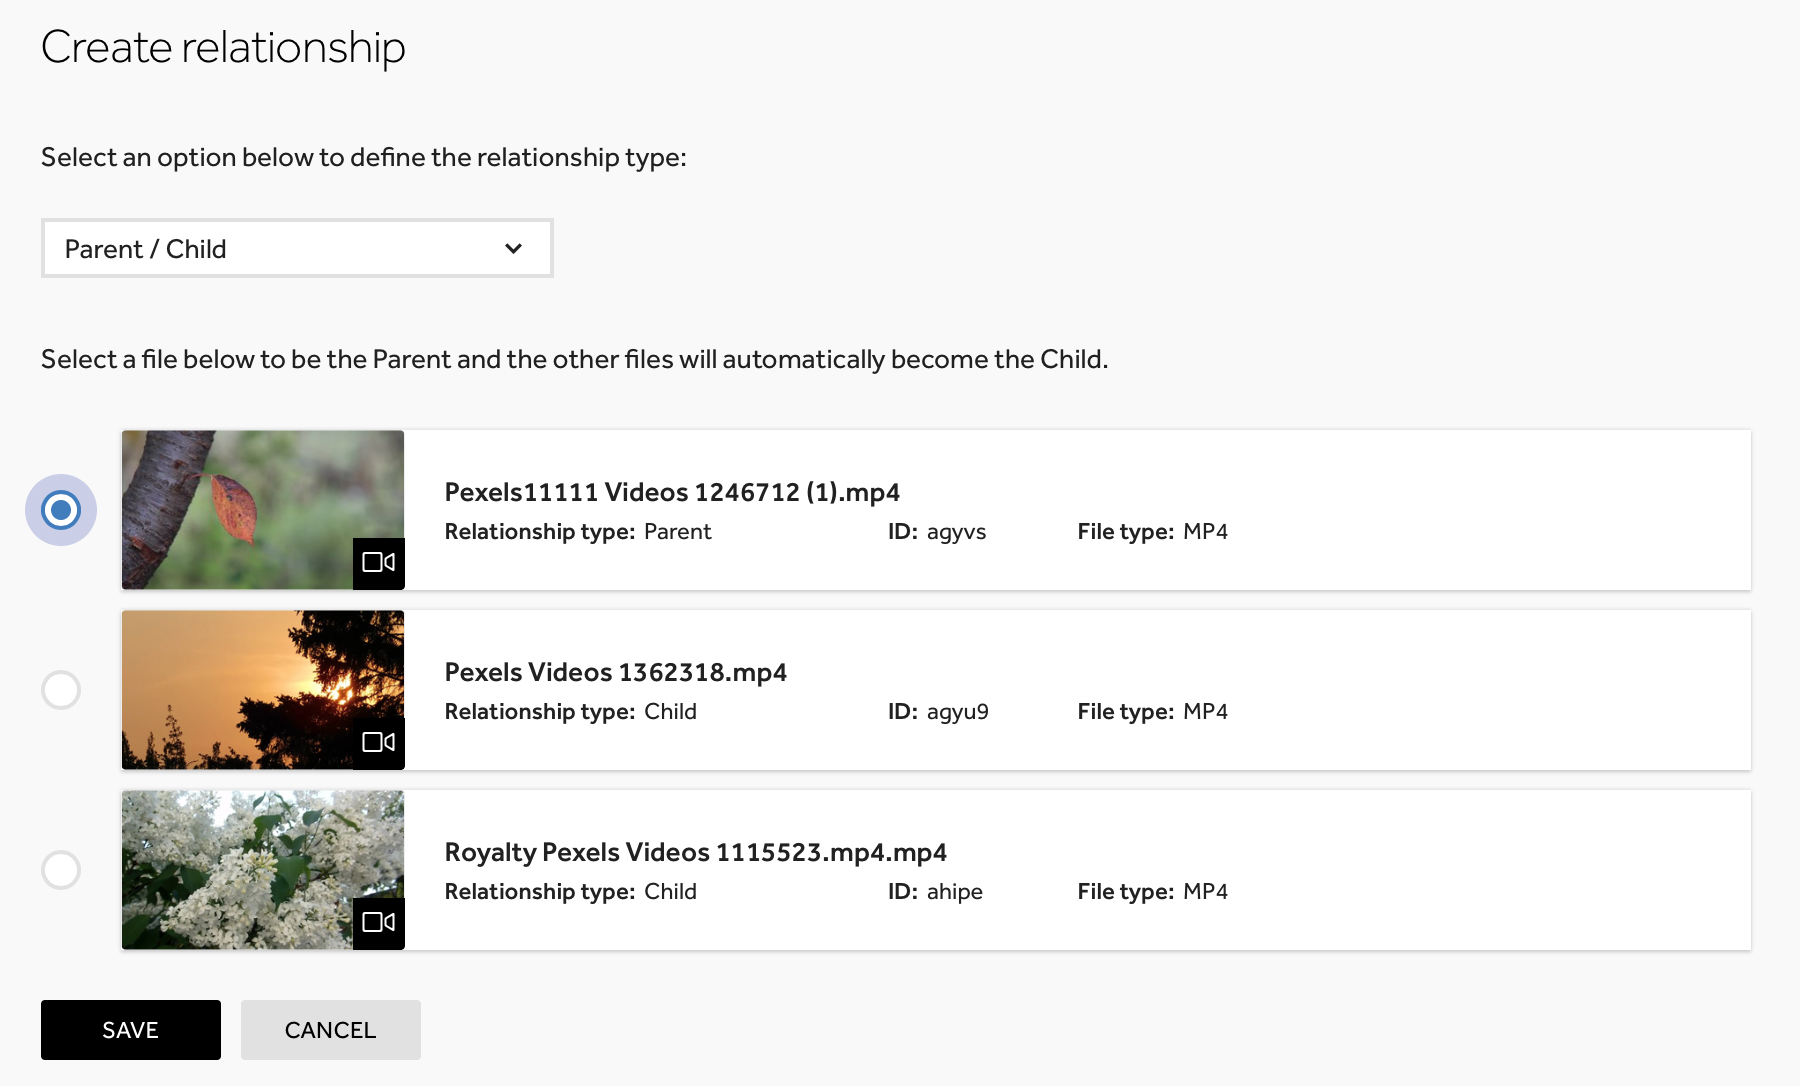Cancel the relationship creation

330,1030
